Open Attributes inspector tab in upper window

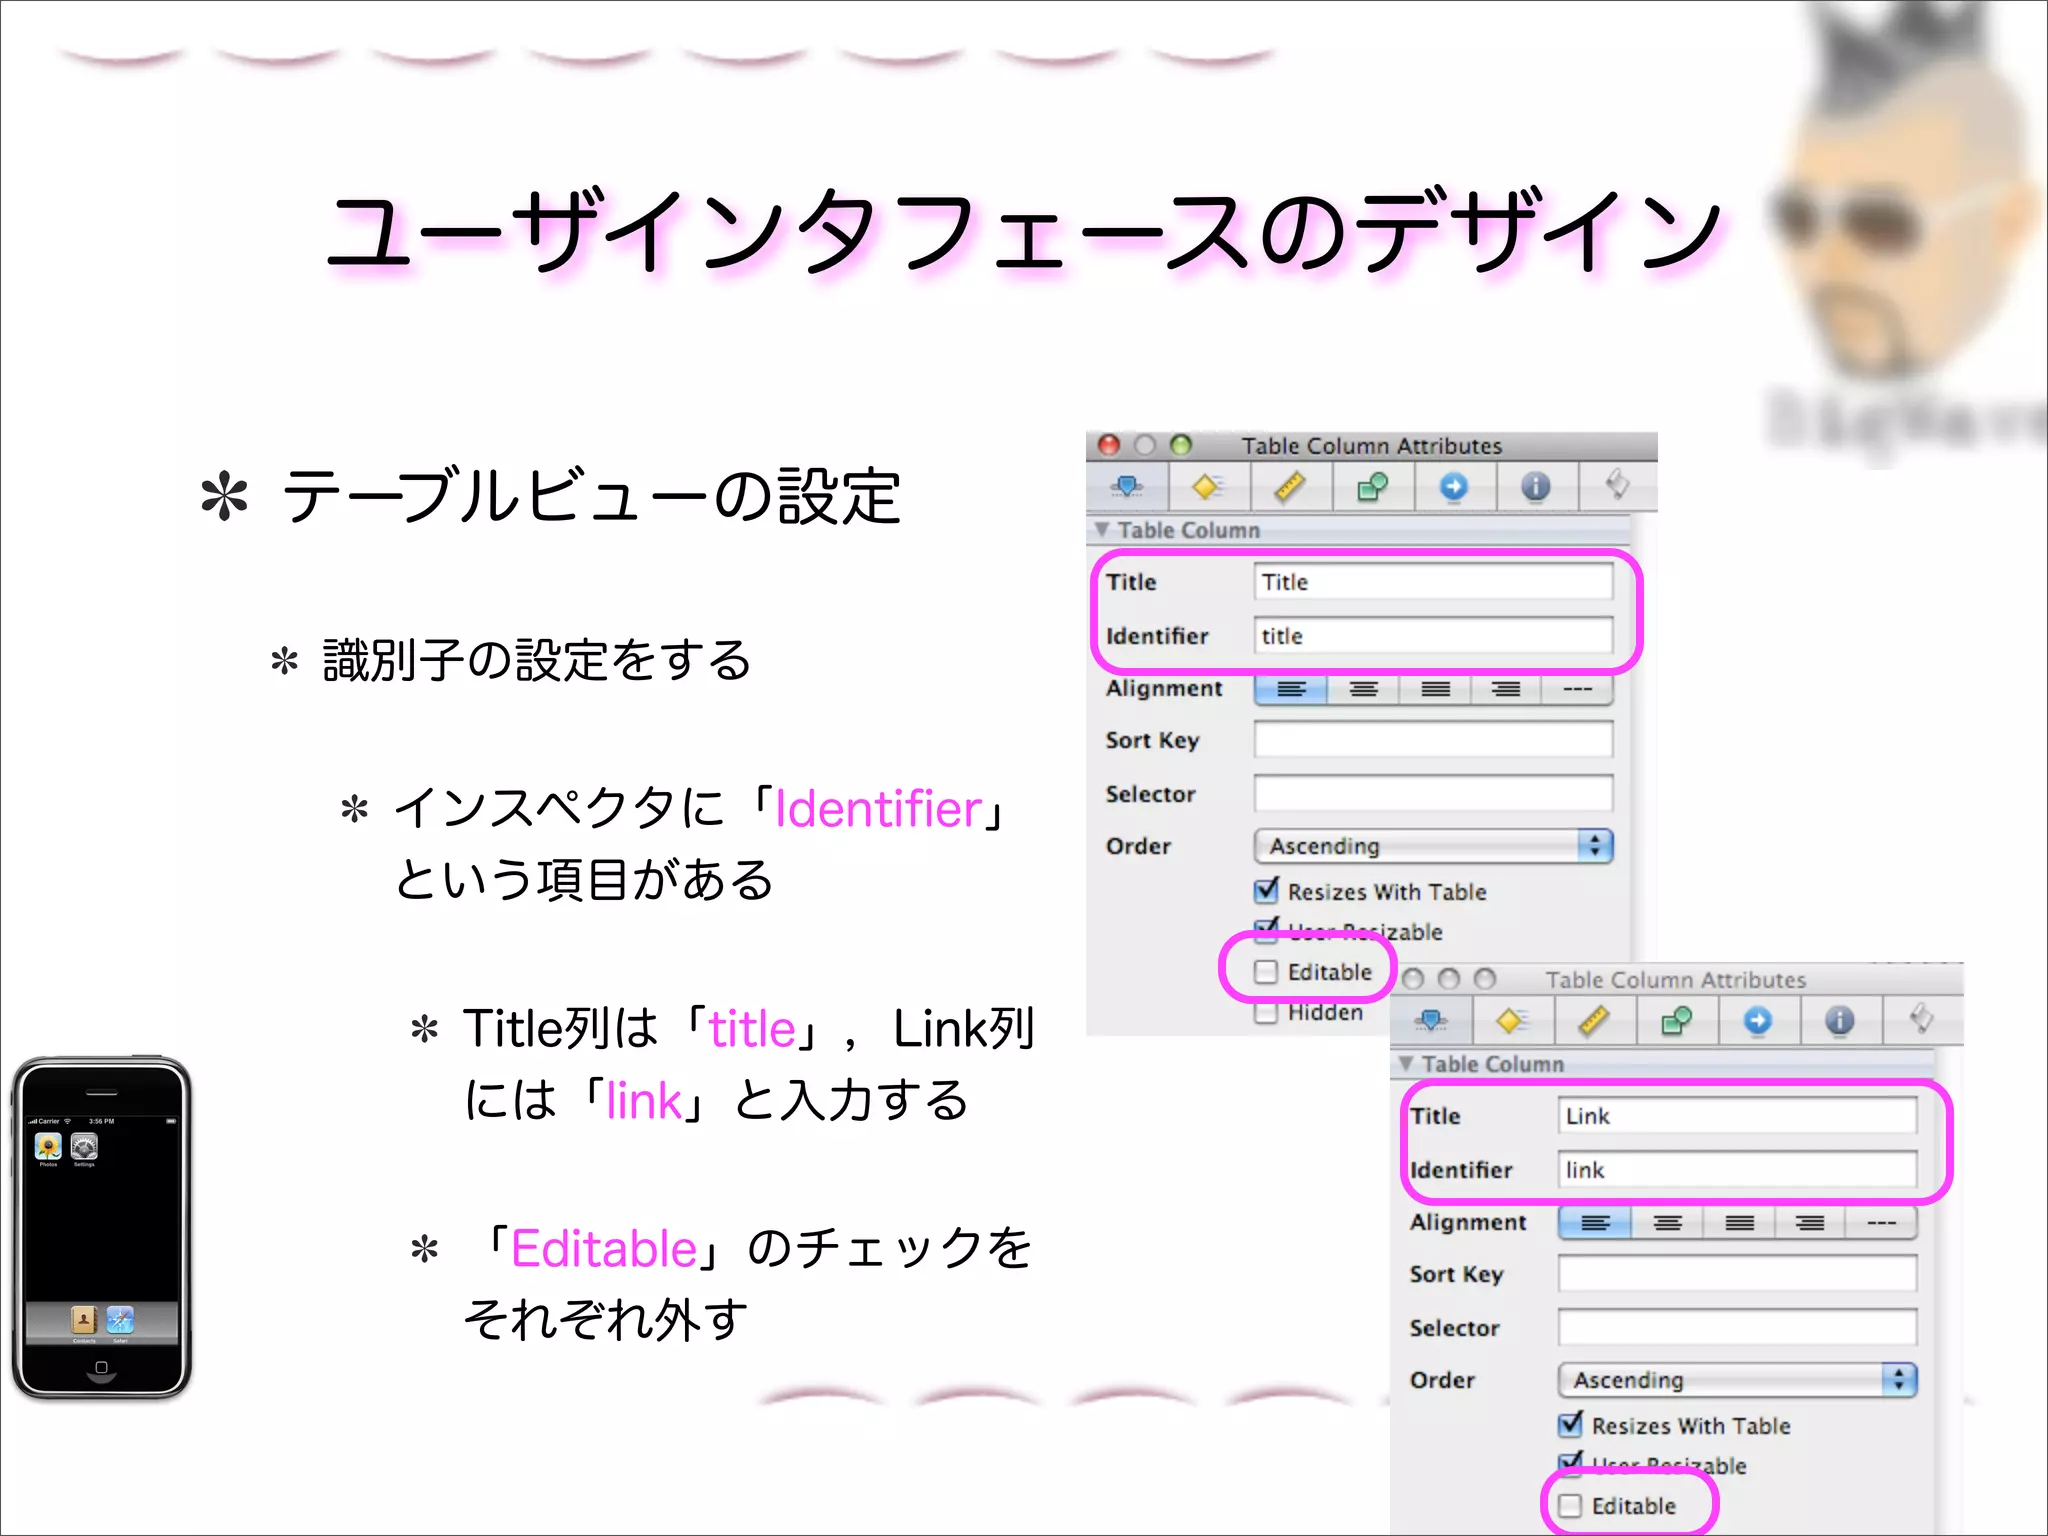pyautogui.click(x=1128, y=487)
